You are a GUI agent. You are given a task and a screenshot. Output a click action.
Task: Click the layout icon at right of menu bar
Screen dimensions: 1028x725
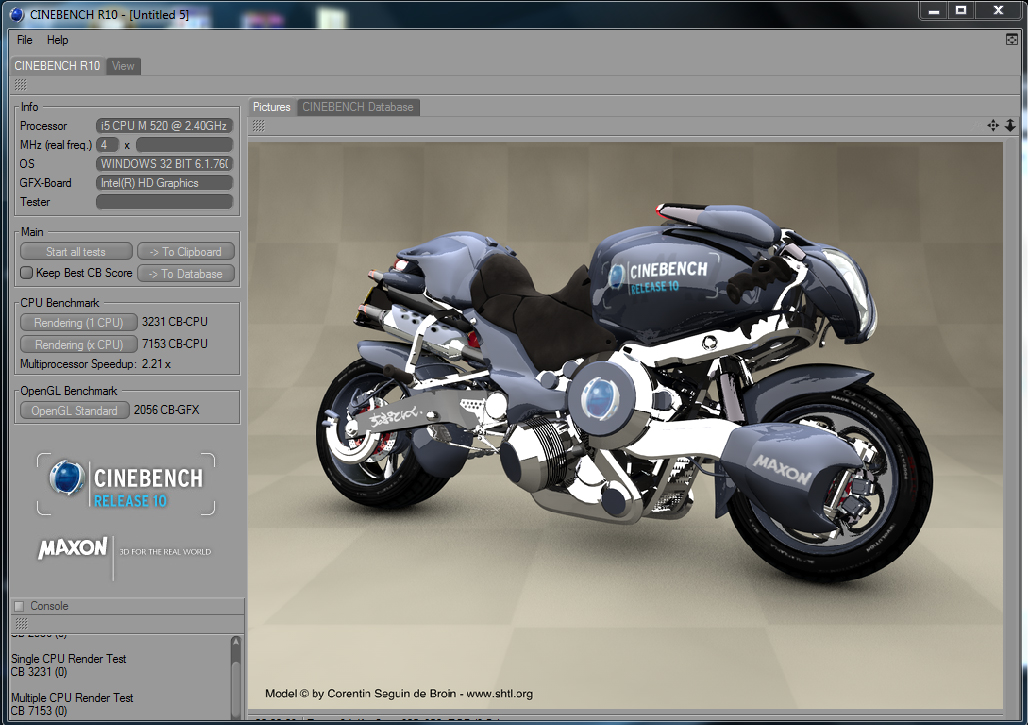(1012, 40)
